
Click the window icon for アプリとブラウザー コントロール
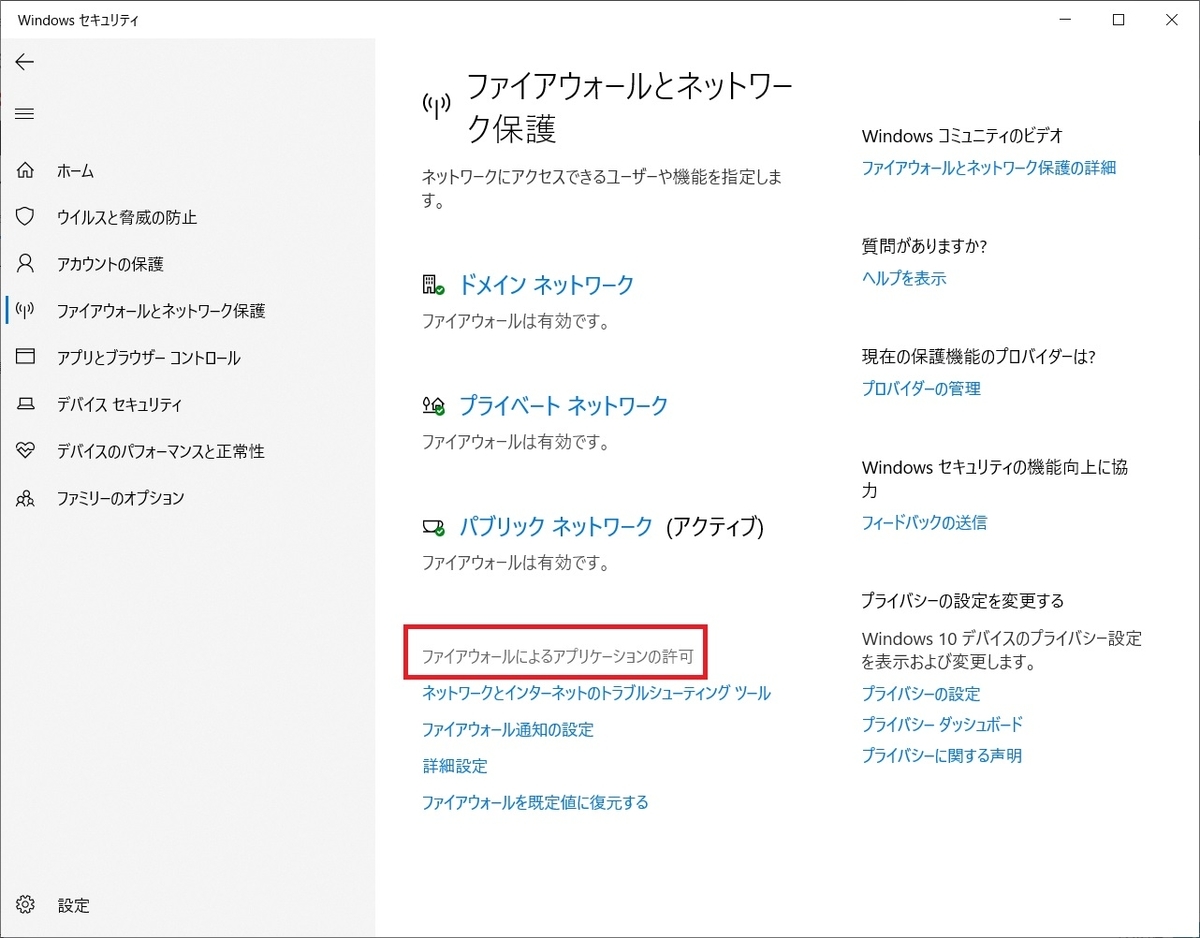coord(26,357)
